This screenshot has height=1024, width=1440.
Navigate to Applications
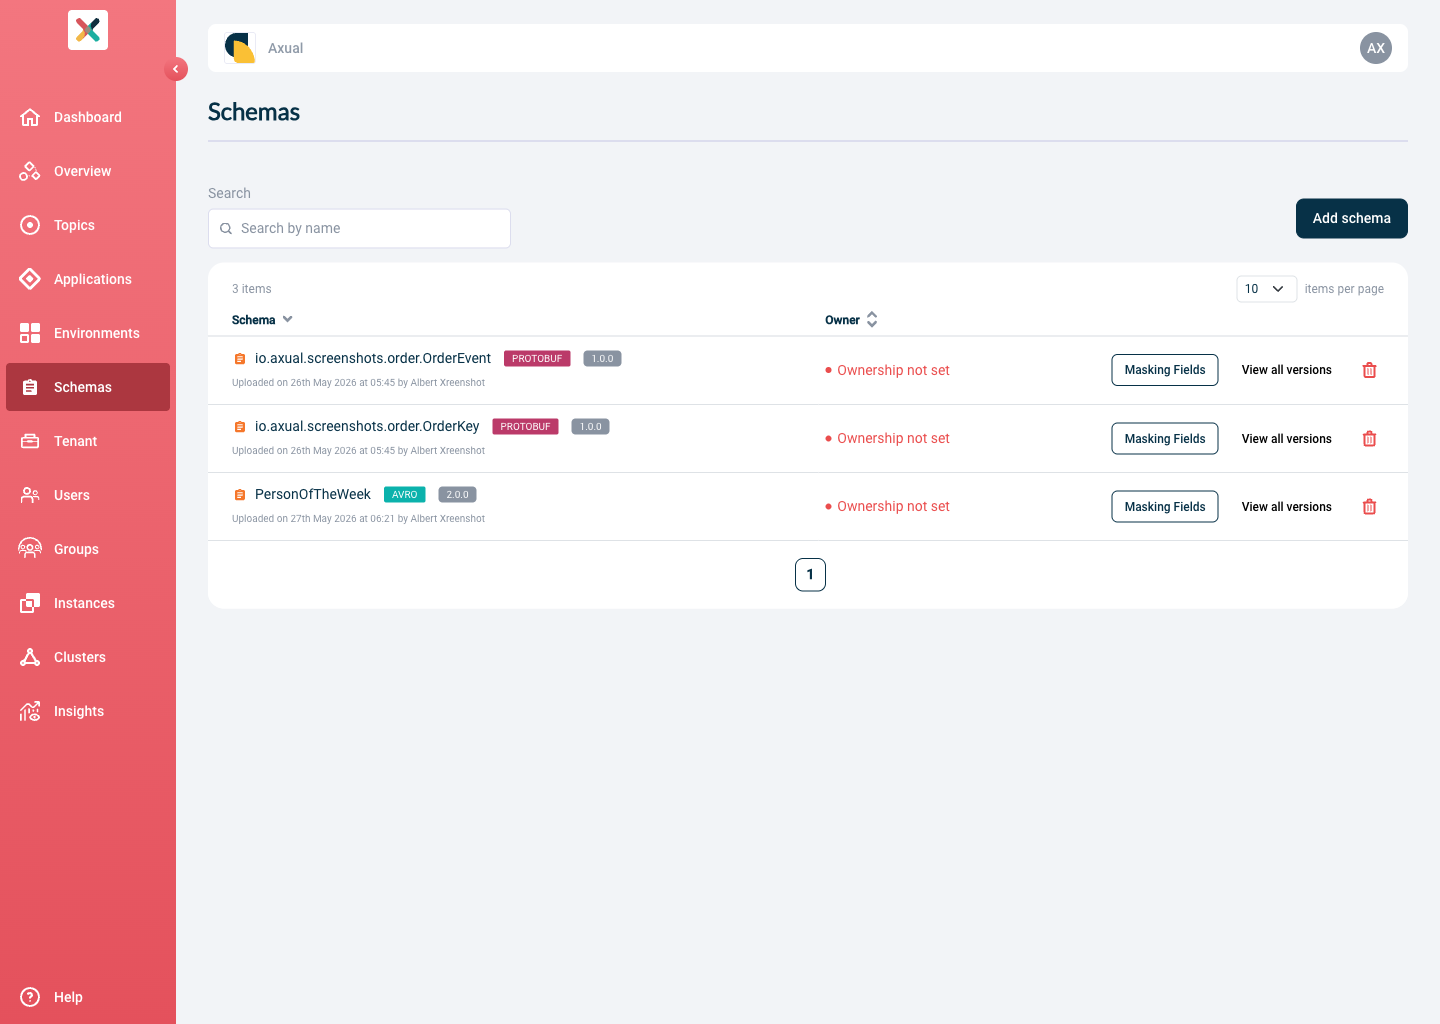click(x=88, y=279)
